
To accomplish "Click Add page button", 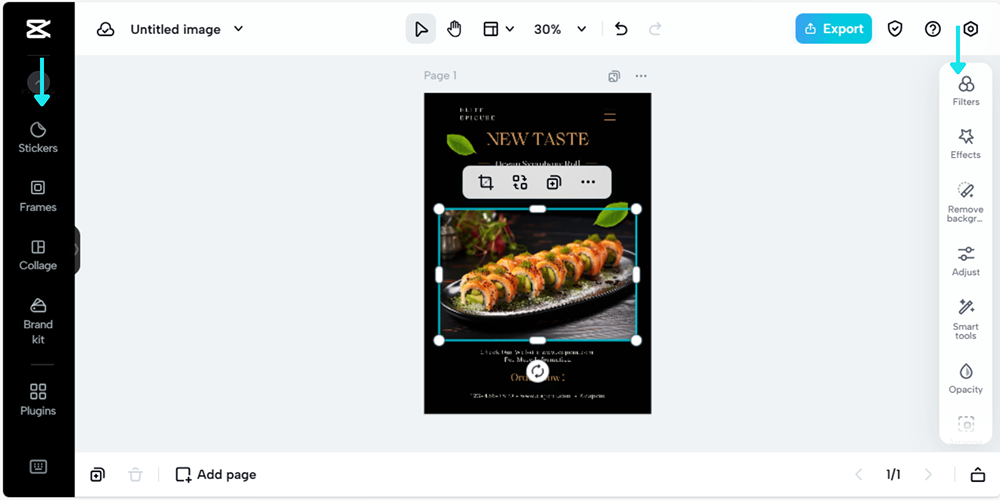I will click(216, 474).
